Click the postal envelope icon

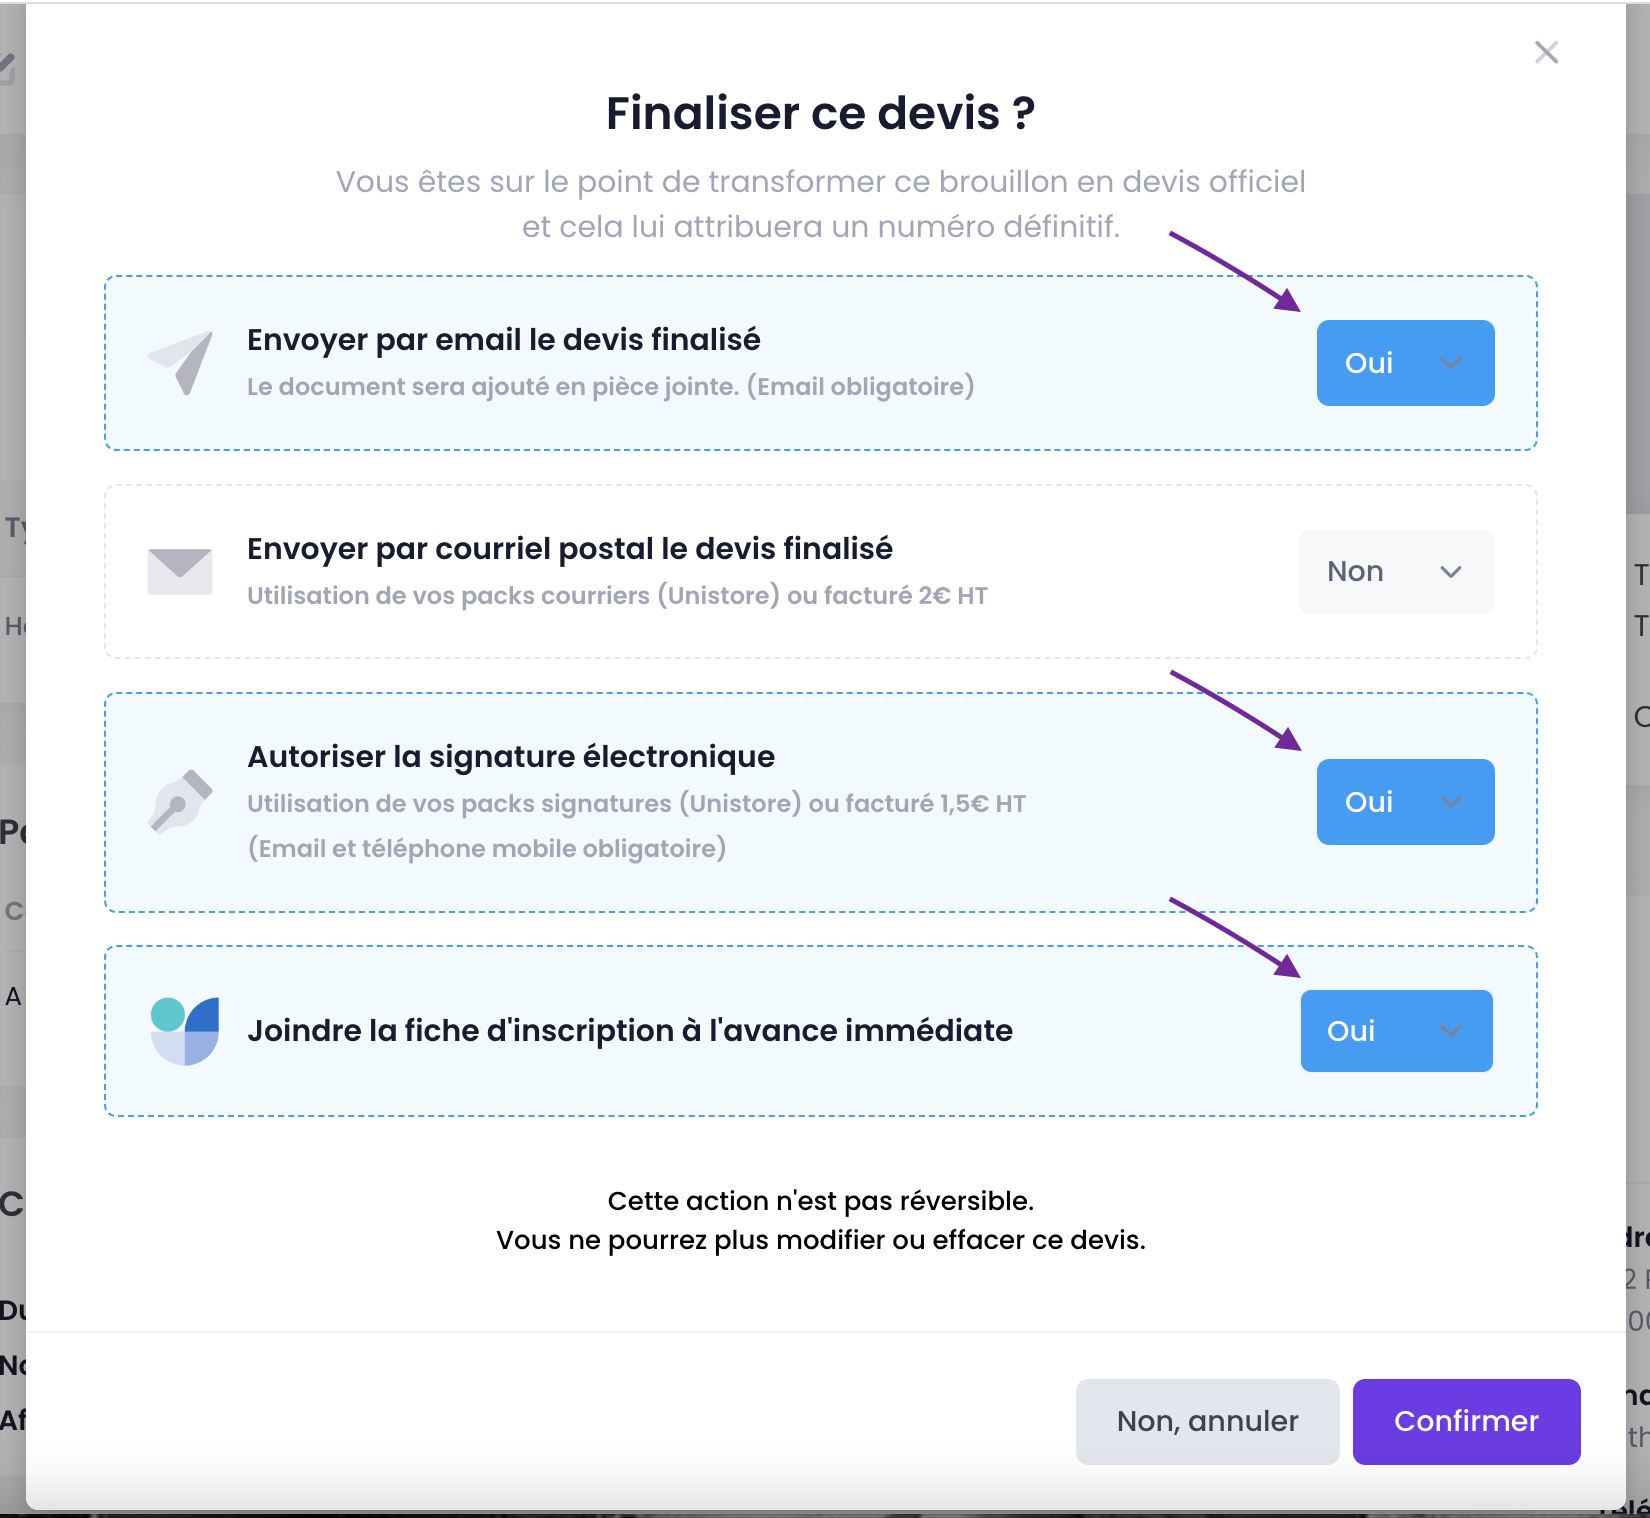180,571
